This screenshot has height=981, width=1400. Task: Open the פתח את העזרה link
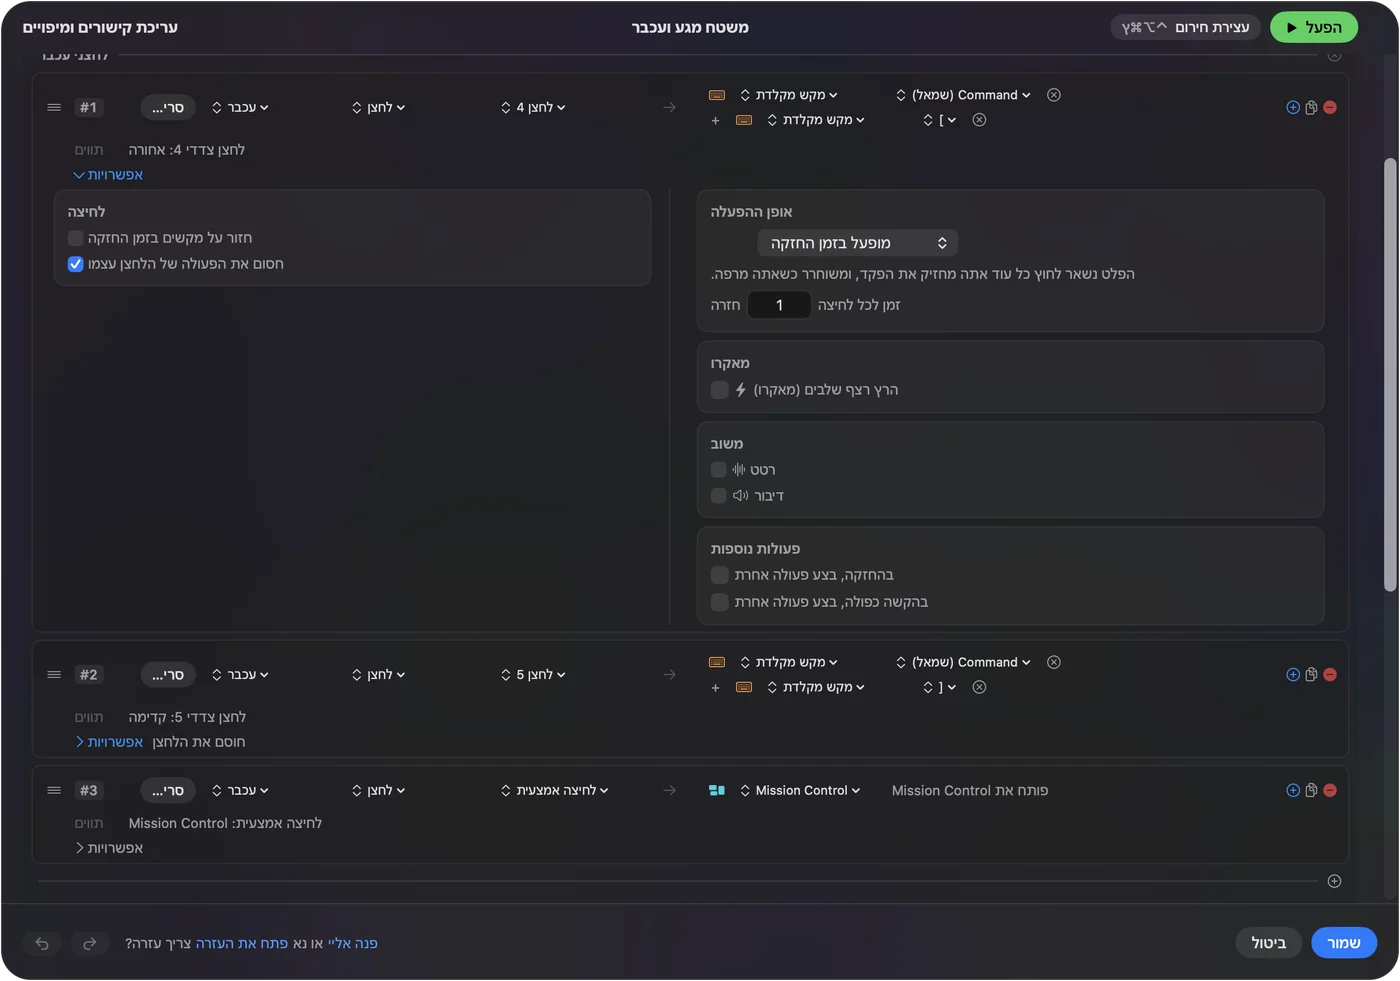coord(242,943)
